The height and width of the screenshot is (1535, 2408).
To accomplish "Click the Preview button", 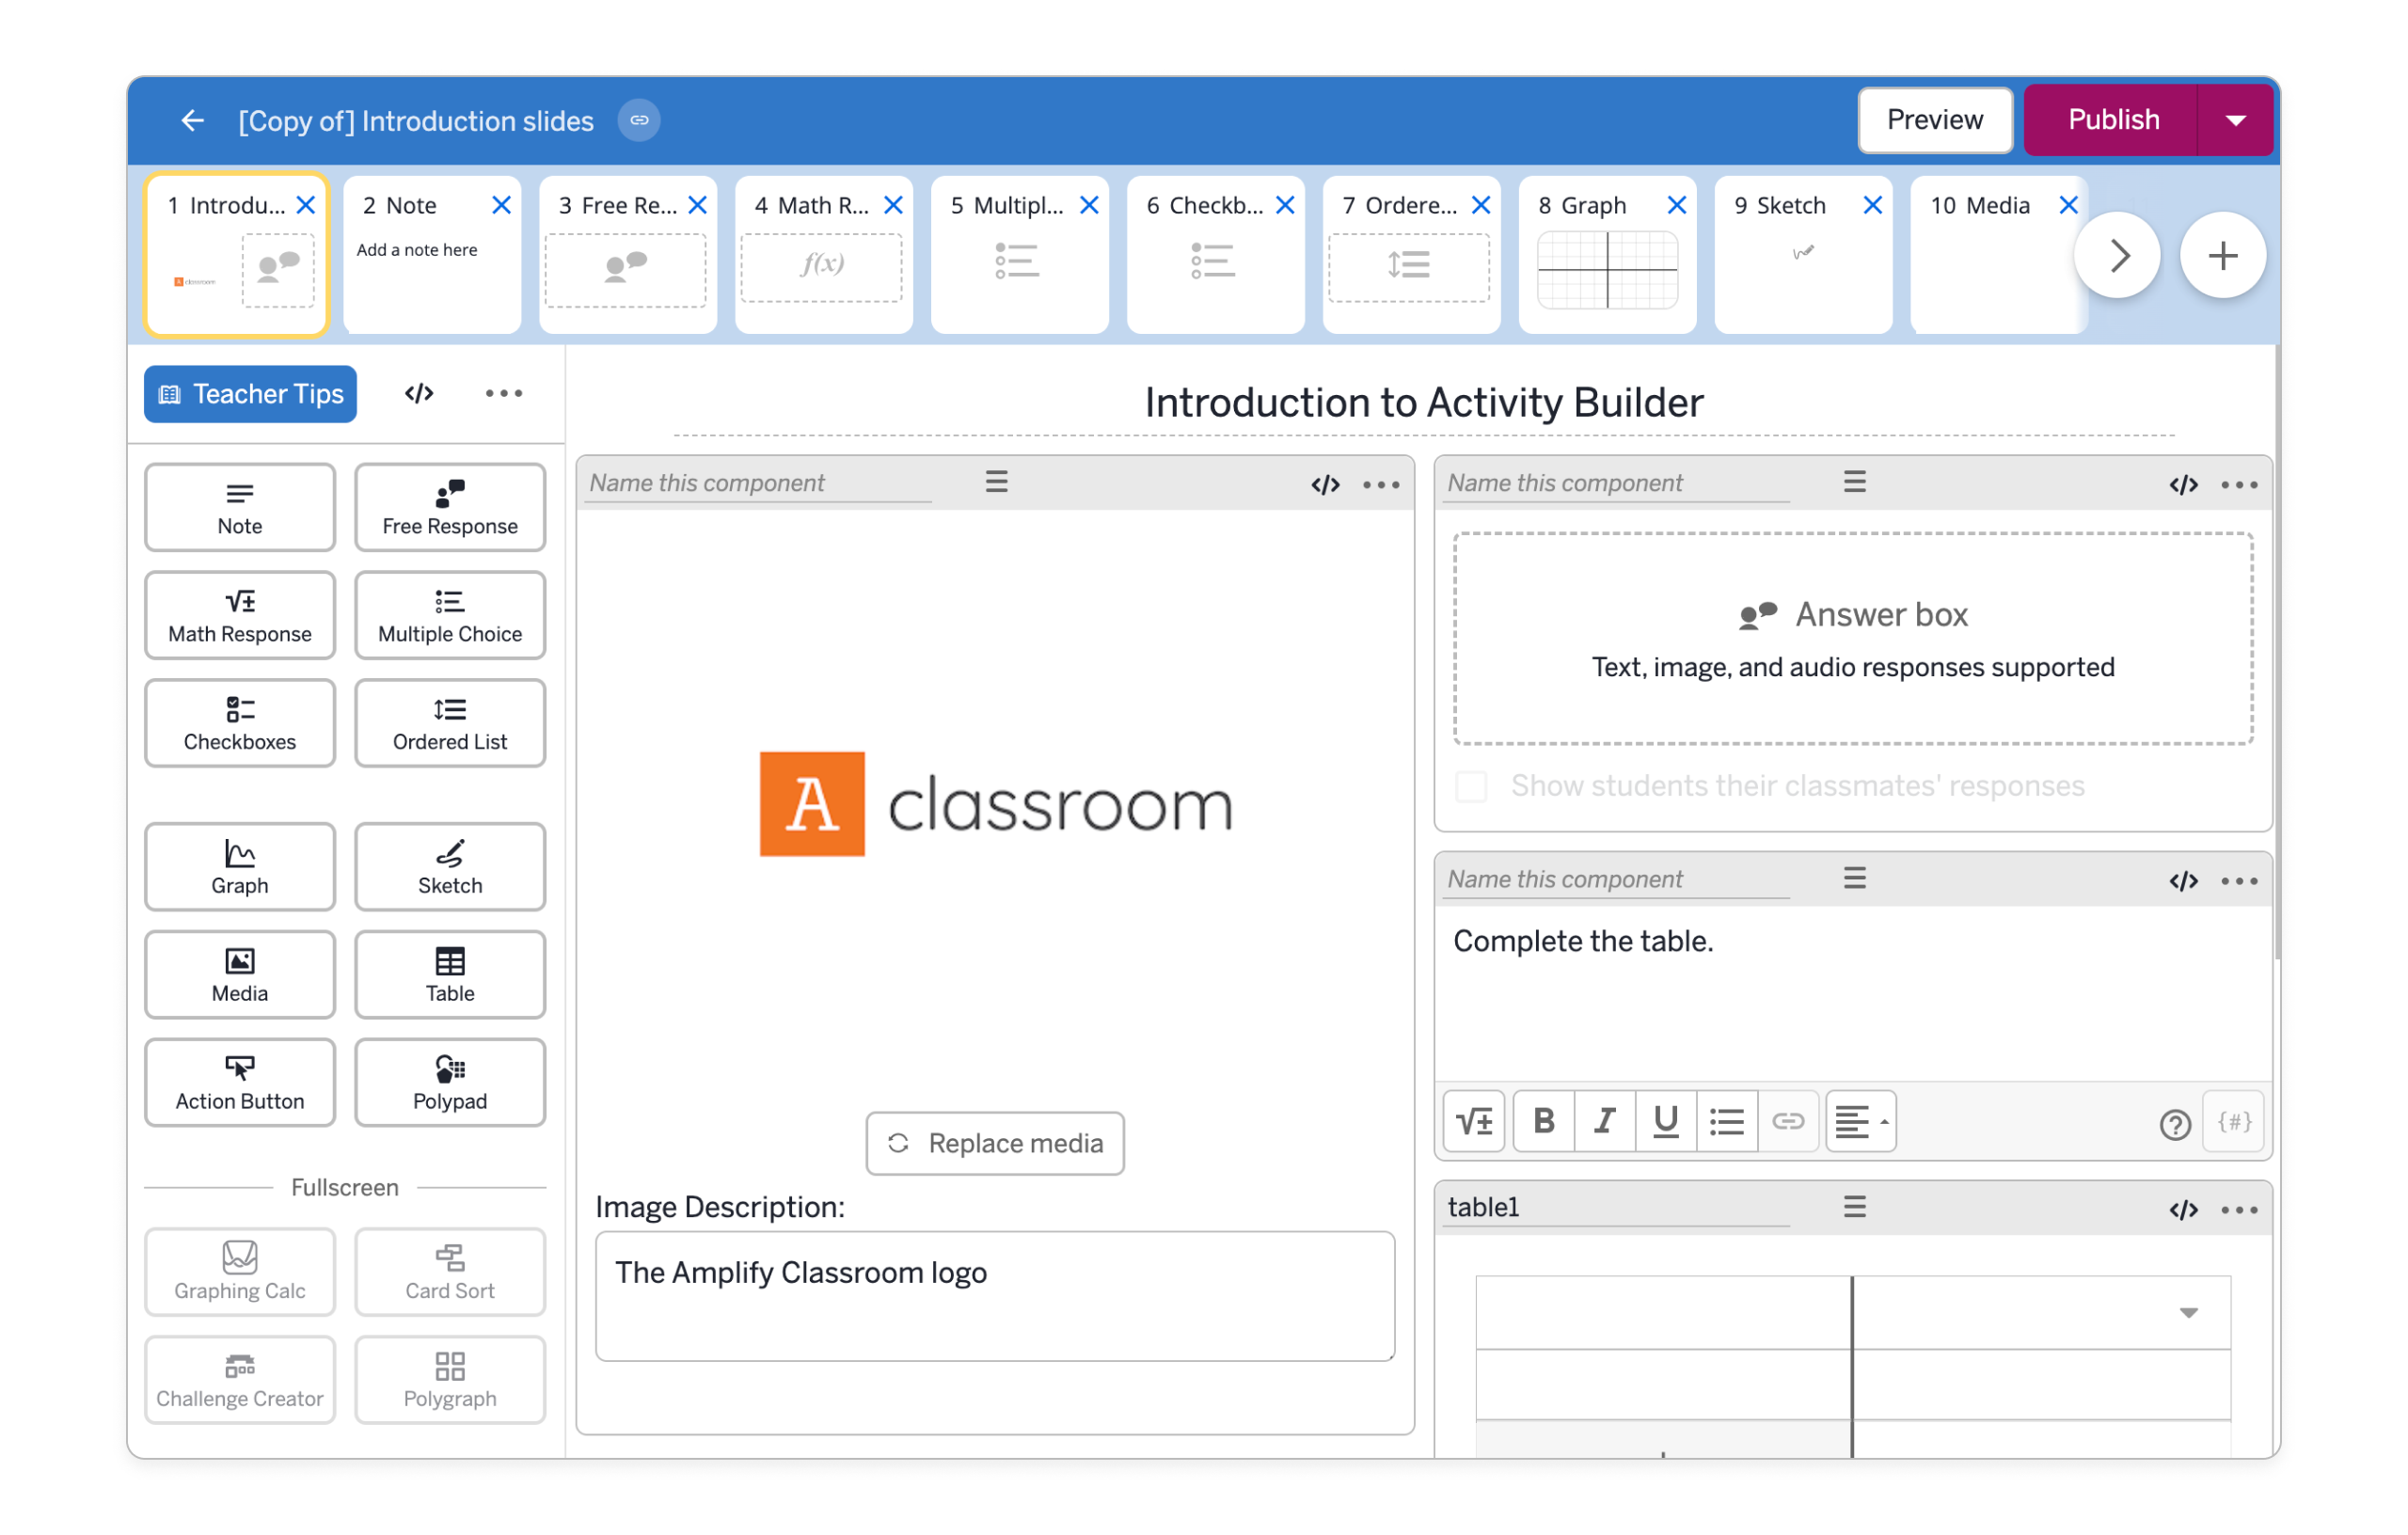I will coord(1936,121).
